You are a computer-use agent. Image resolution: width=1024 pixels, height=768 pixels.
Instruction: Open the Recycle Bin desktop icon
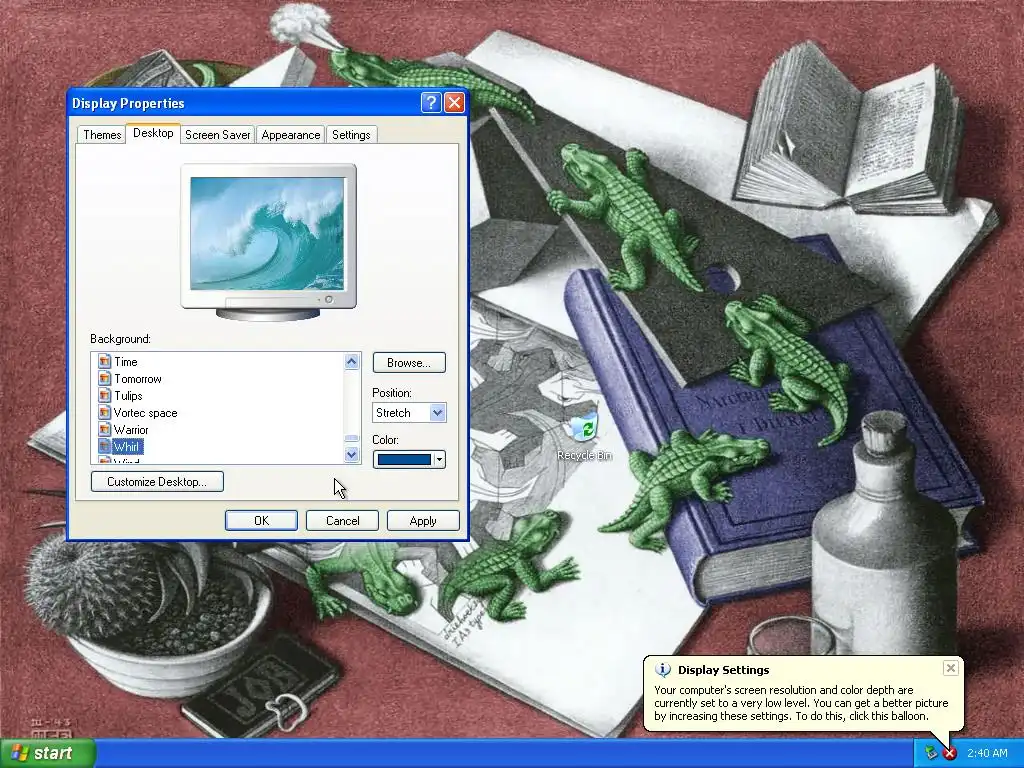click(x=584, y=436)
